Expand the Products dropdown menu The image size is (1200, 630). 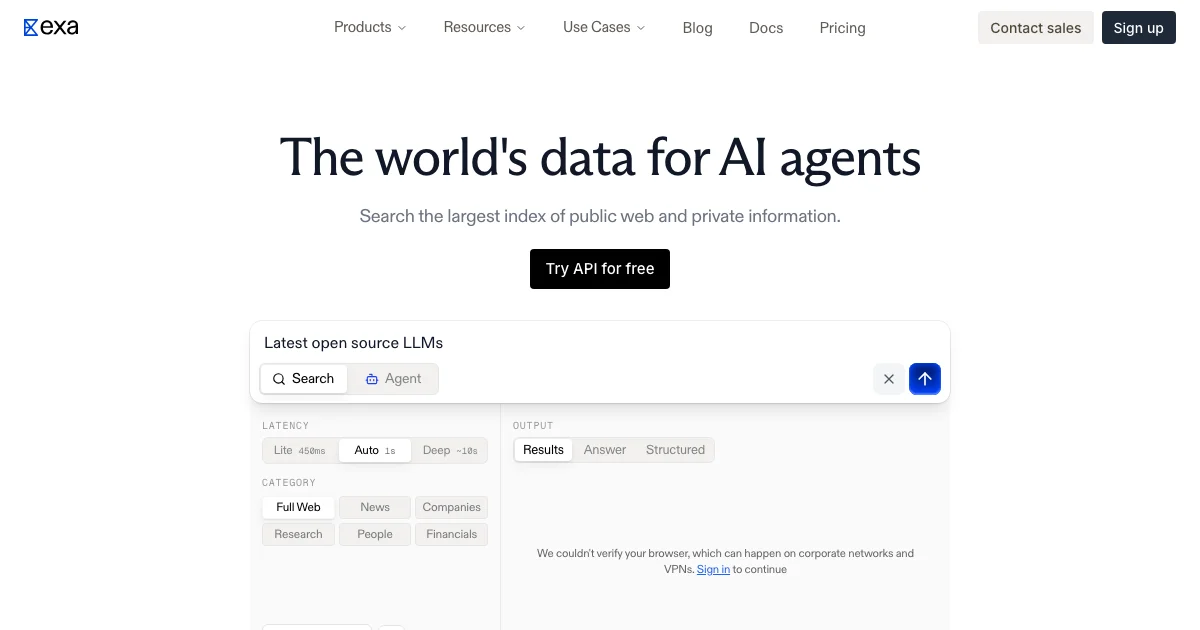(x=370, y=28)
